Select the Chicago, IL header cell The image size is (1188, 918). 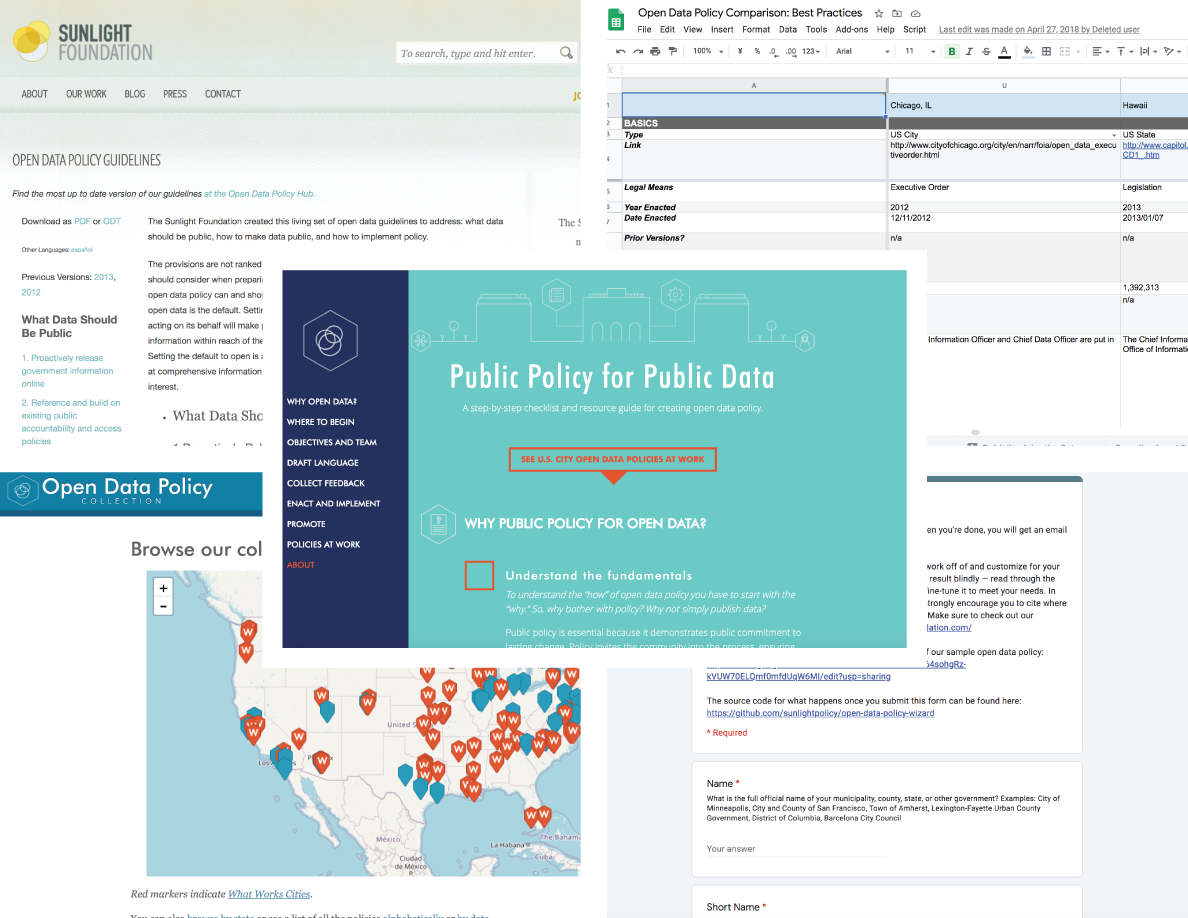tap(1003, 105)
